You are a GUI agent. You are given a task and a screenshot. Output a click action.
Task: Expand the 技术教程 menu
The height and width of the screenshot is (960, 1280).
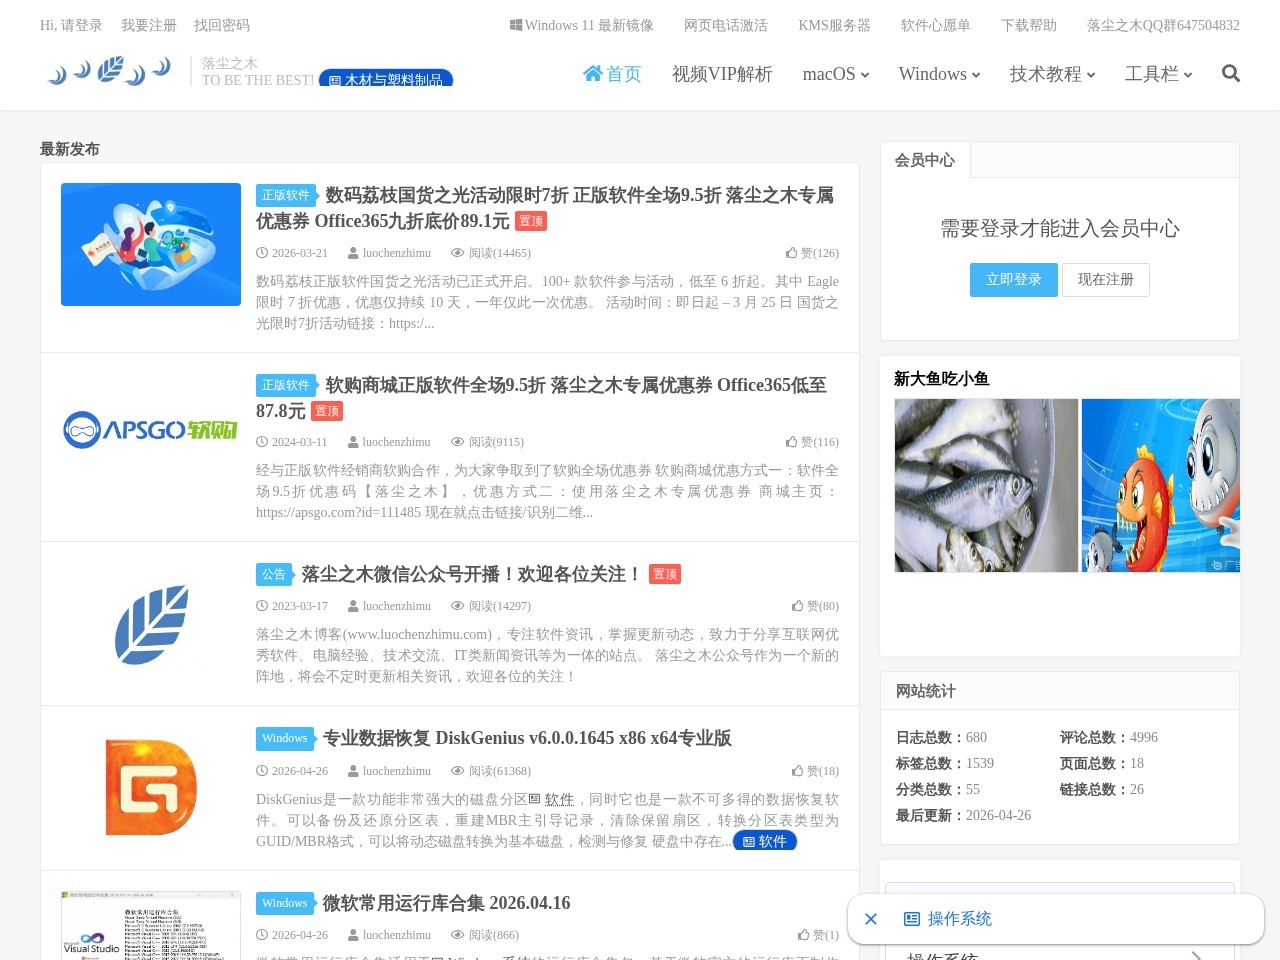pyautogui.click(x=1053, y=74)
